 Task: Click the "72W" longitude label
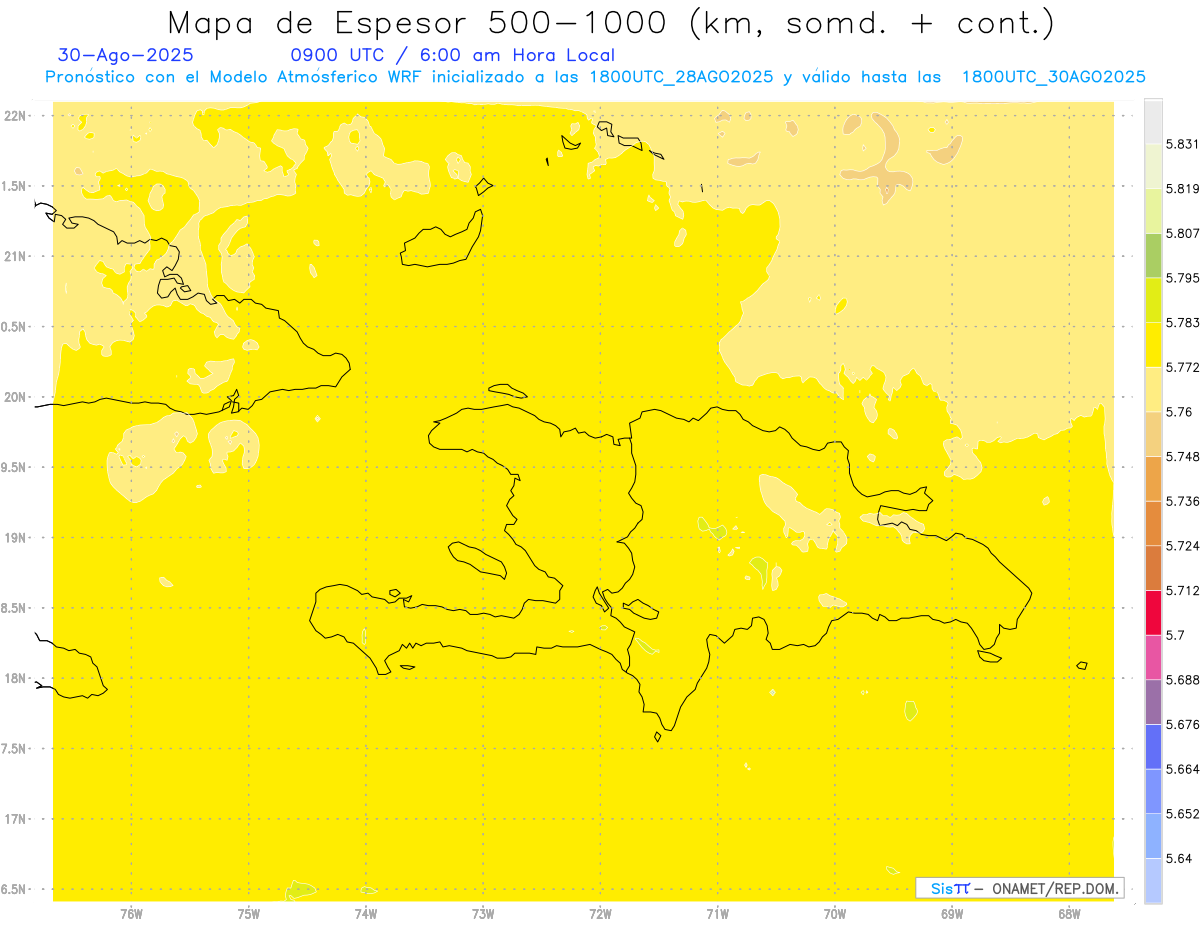point(600,915)
